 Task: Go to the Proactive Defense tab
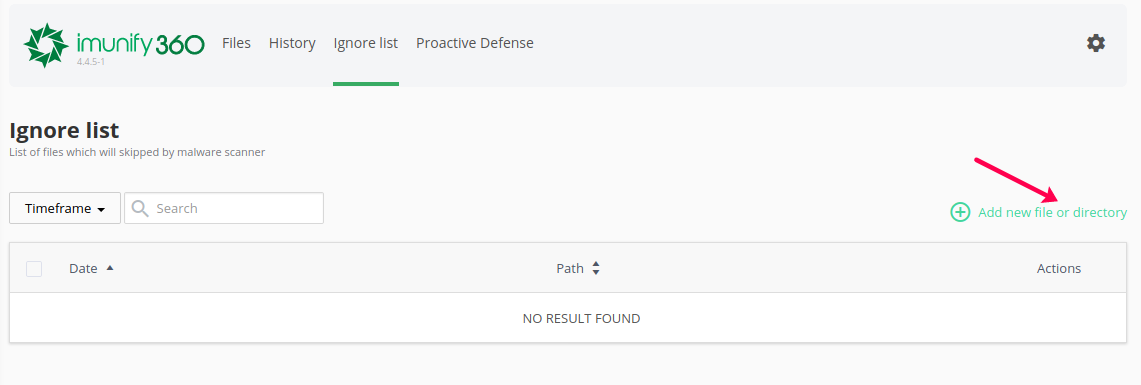[474, 43]
